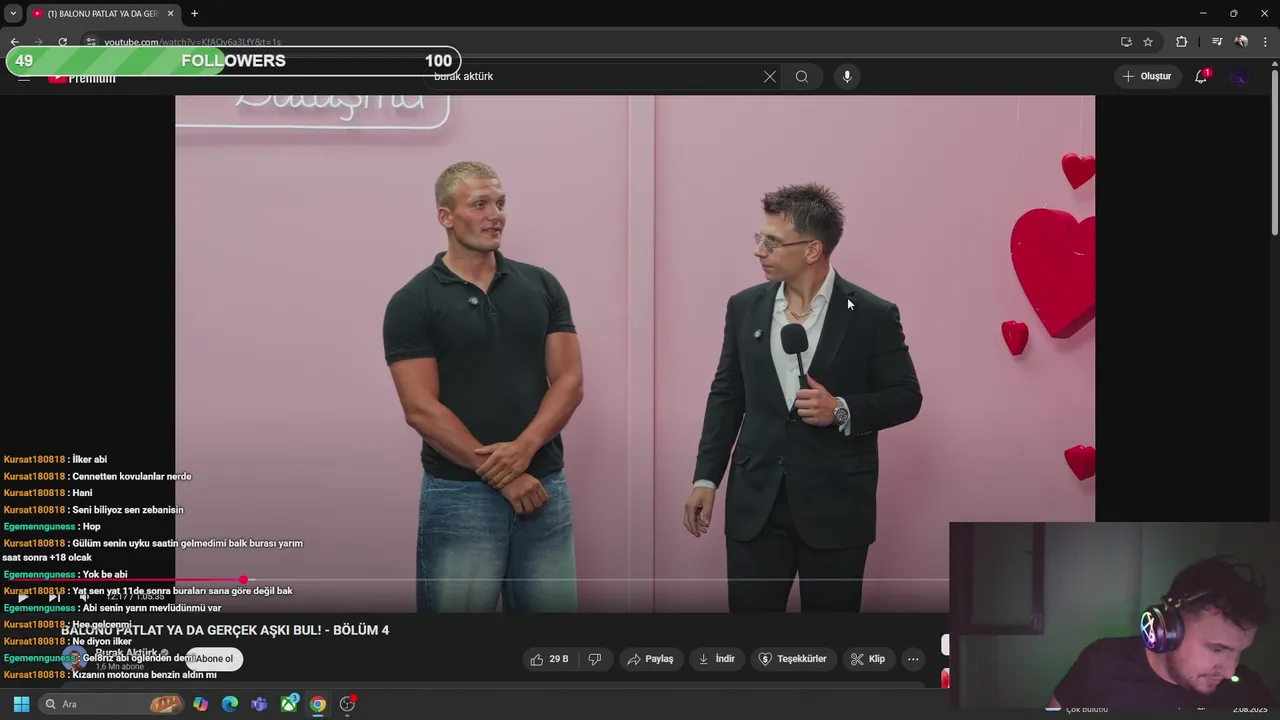The image size is (1280, 720).
Task: Play the video with play button
Action: point(23,597)
